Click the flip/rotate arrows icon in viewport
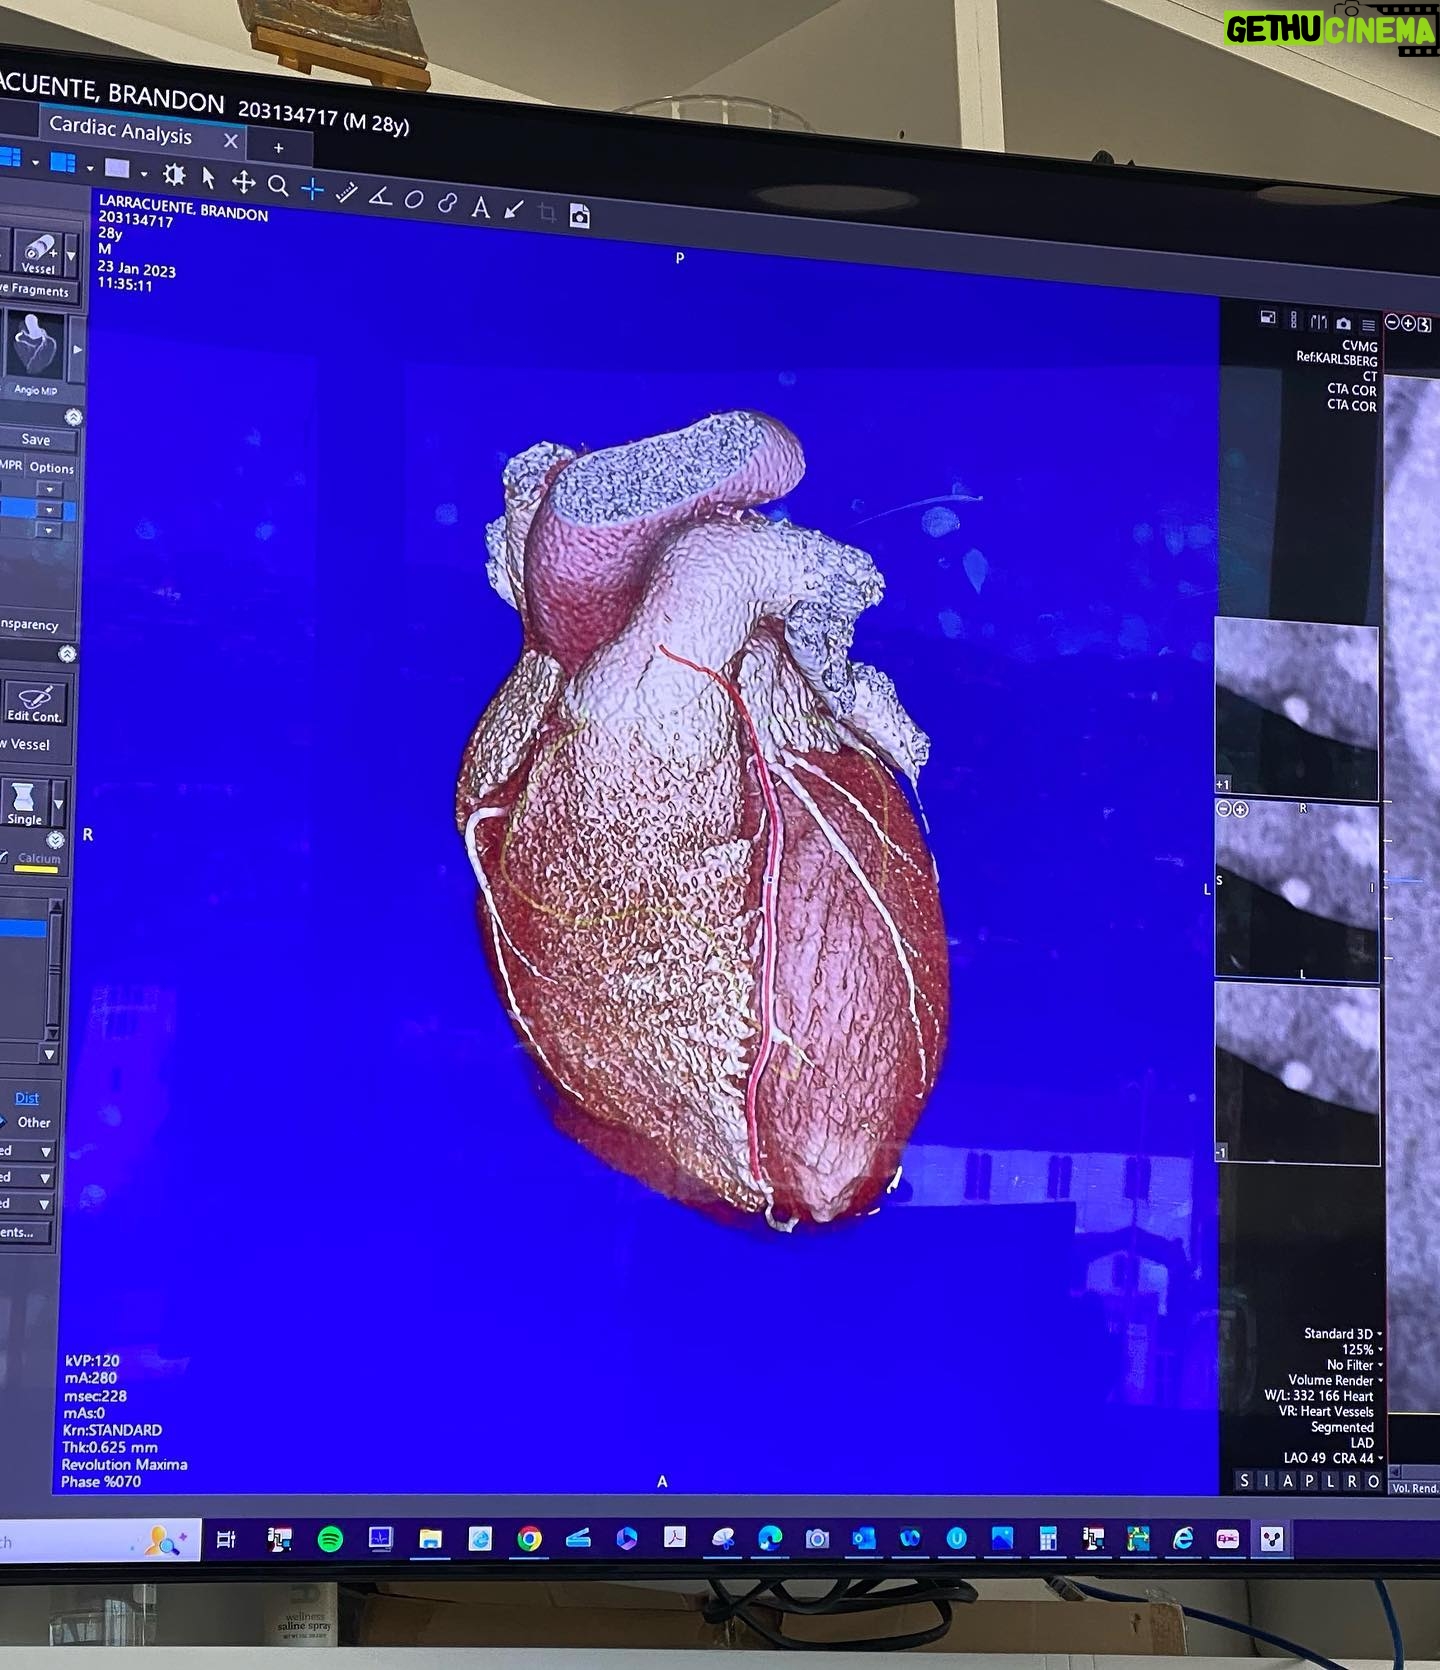The width and height of the screenshot is (1440, 1670). [x=1318, y=321]
